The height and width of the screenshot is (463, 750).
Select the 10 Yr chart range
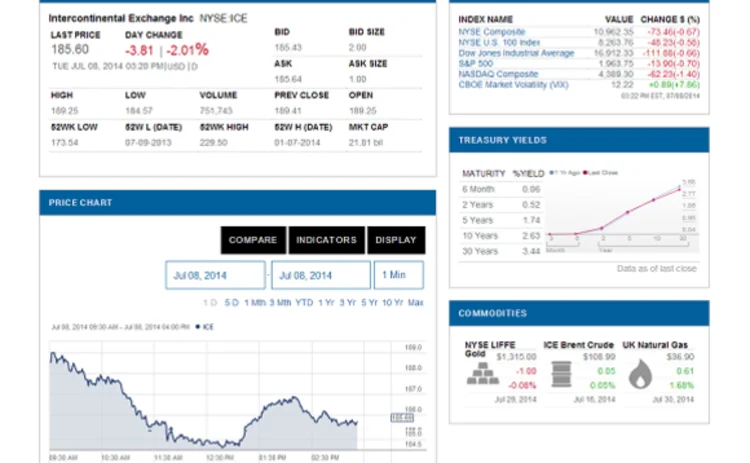click(393, 303)
